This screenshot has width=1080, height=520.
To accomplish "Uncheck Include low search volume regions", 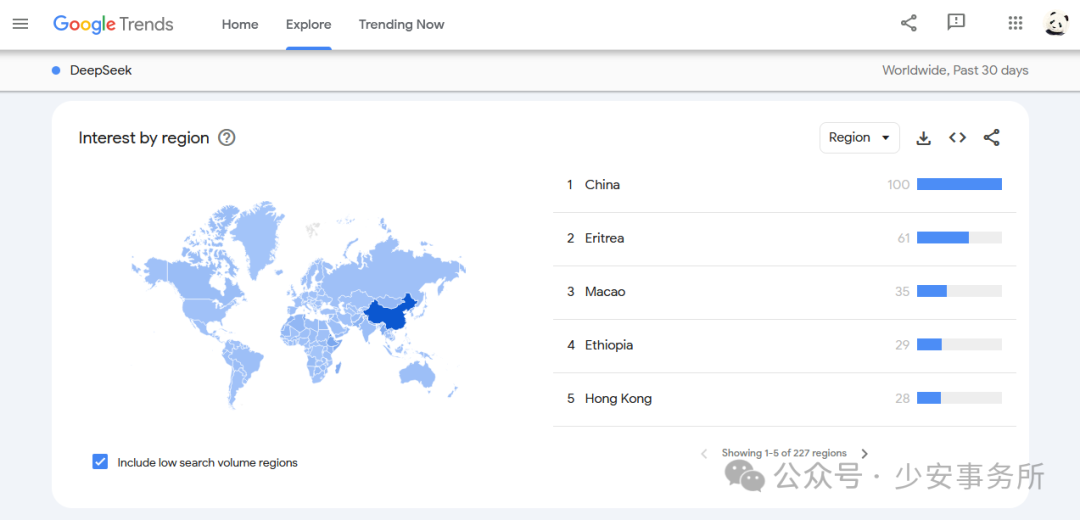I will click(x=100, y=462).
